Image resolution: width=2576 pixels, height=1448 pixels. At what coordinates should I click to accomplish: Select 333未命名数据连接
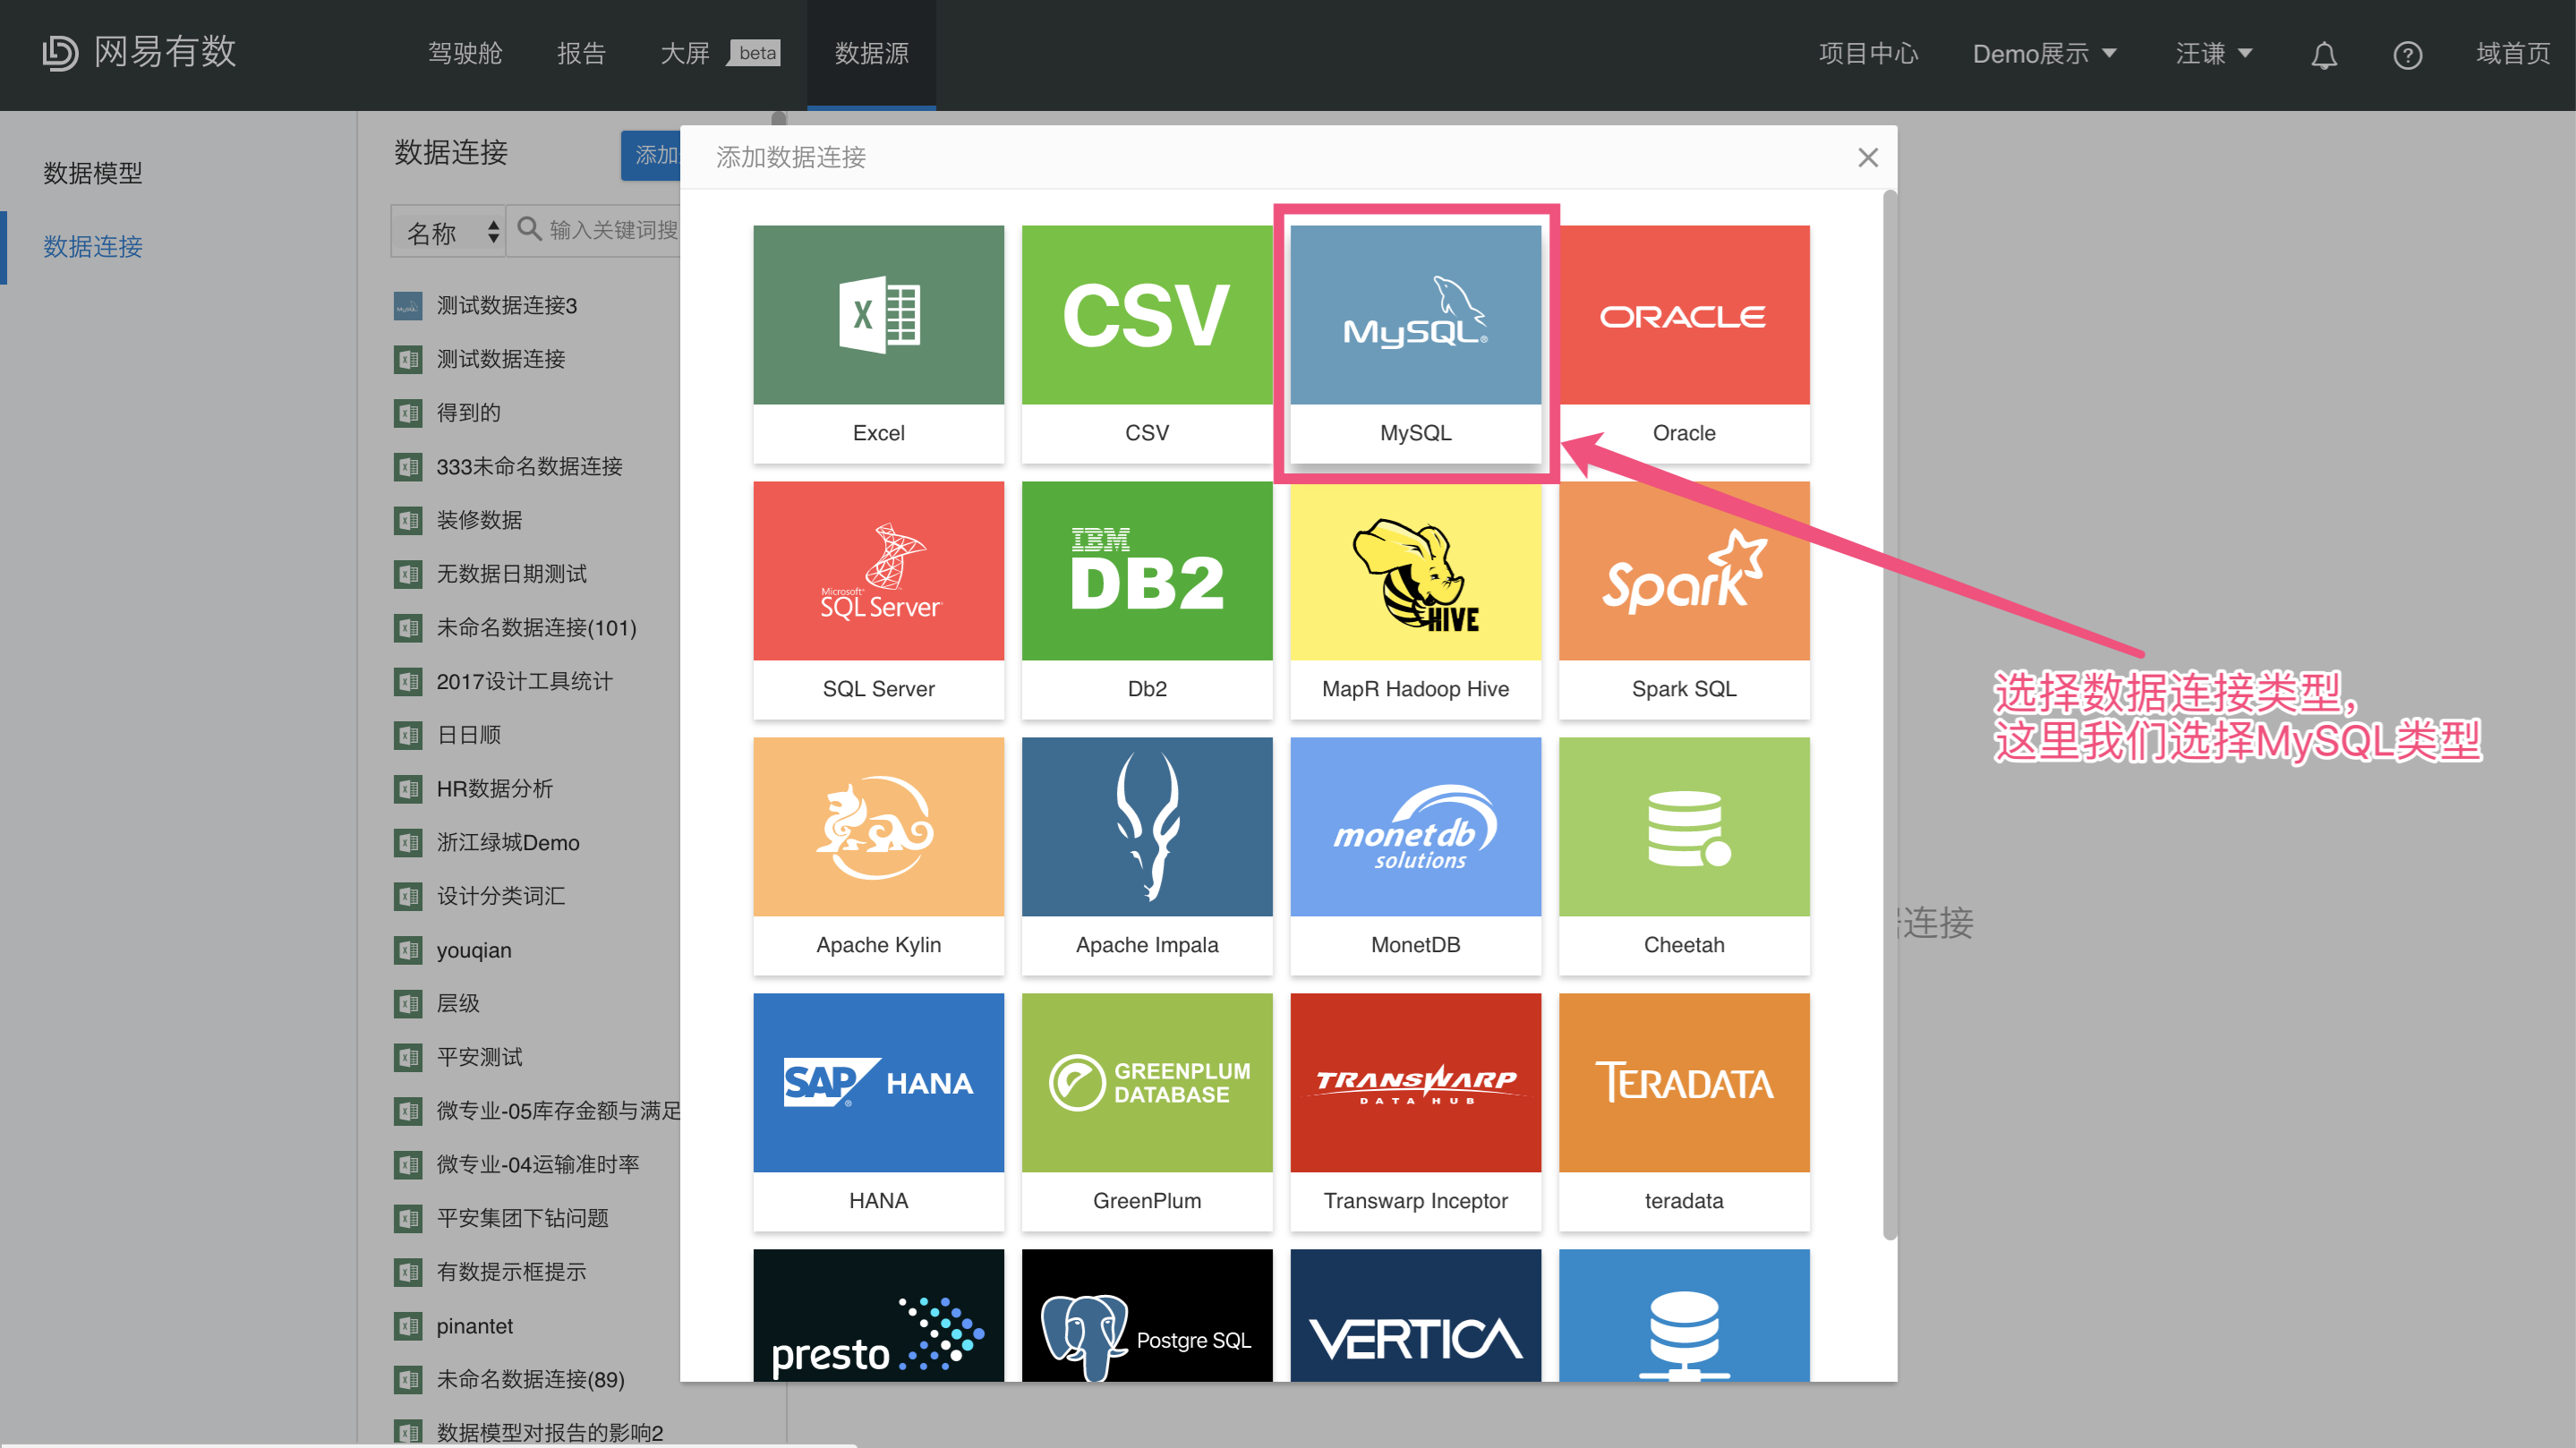click(529, 467)
